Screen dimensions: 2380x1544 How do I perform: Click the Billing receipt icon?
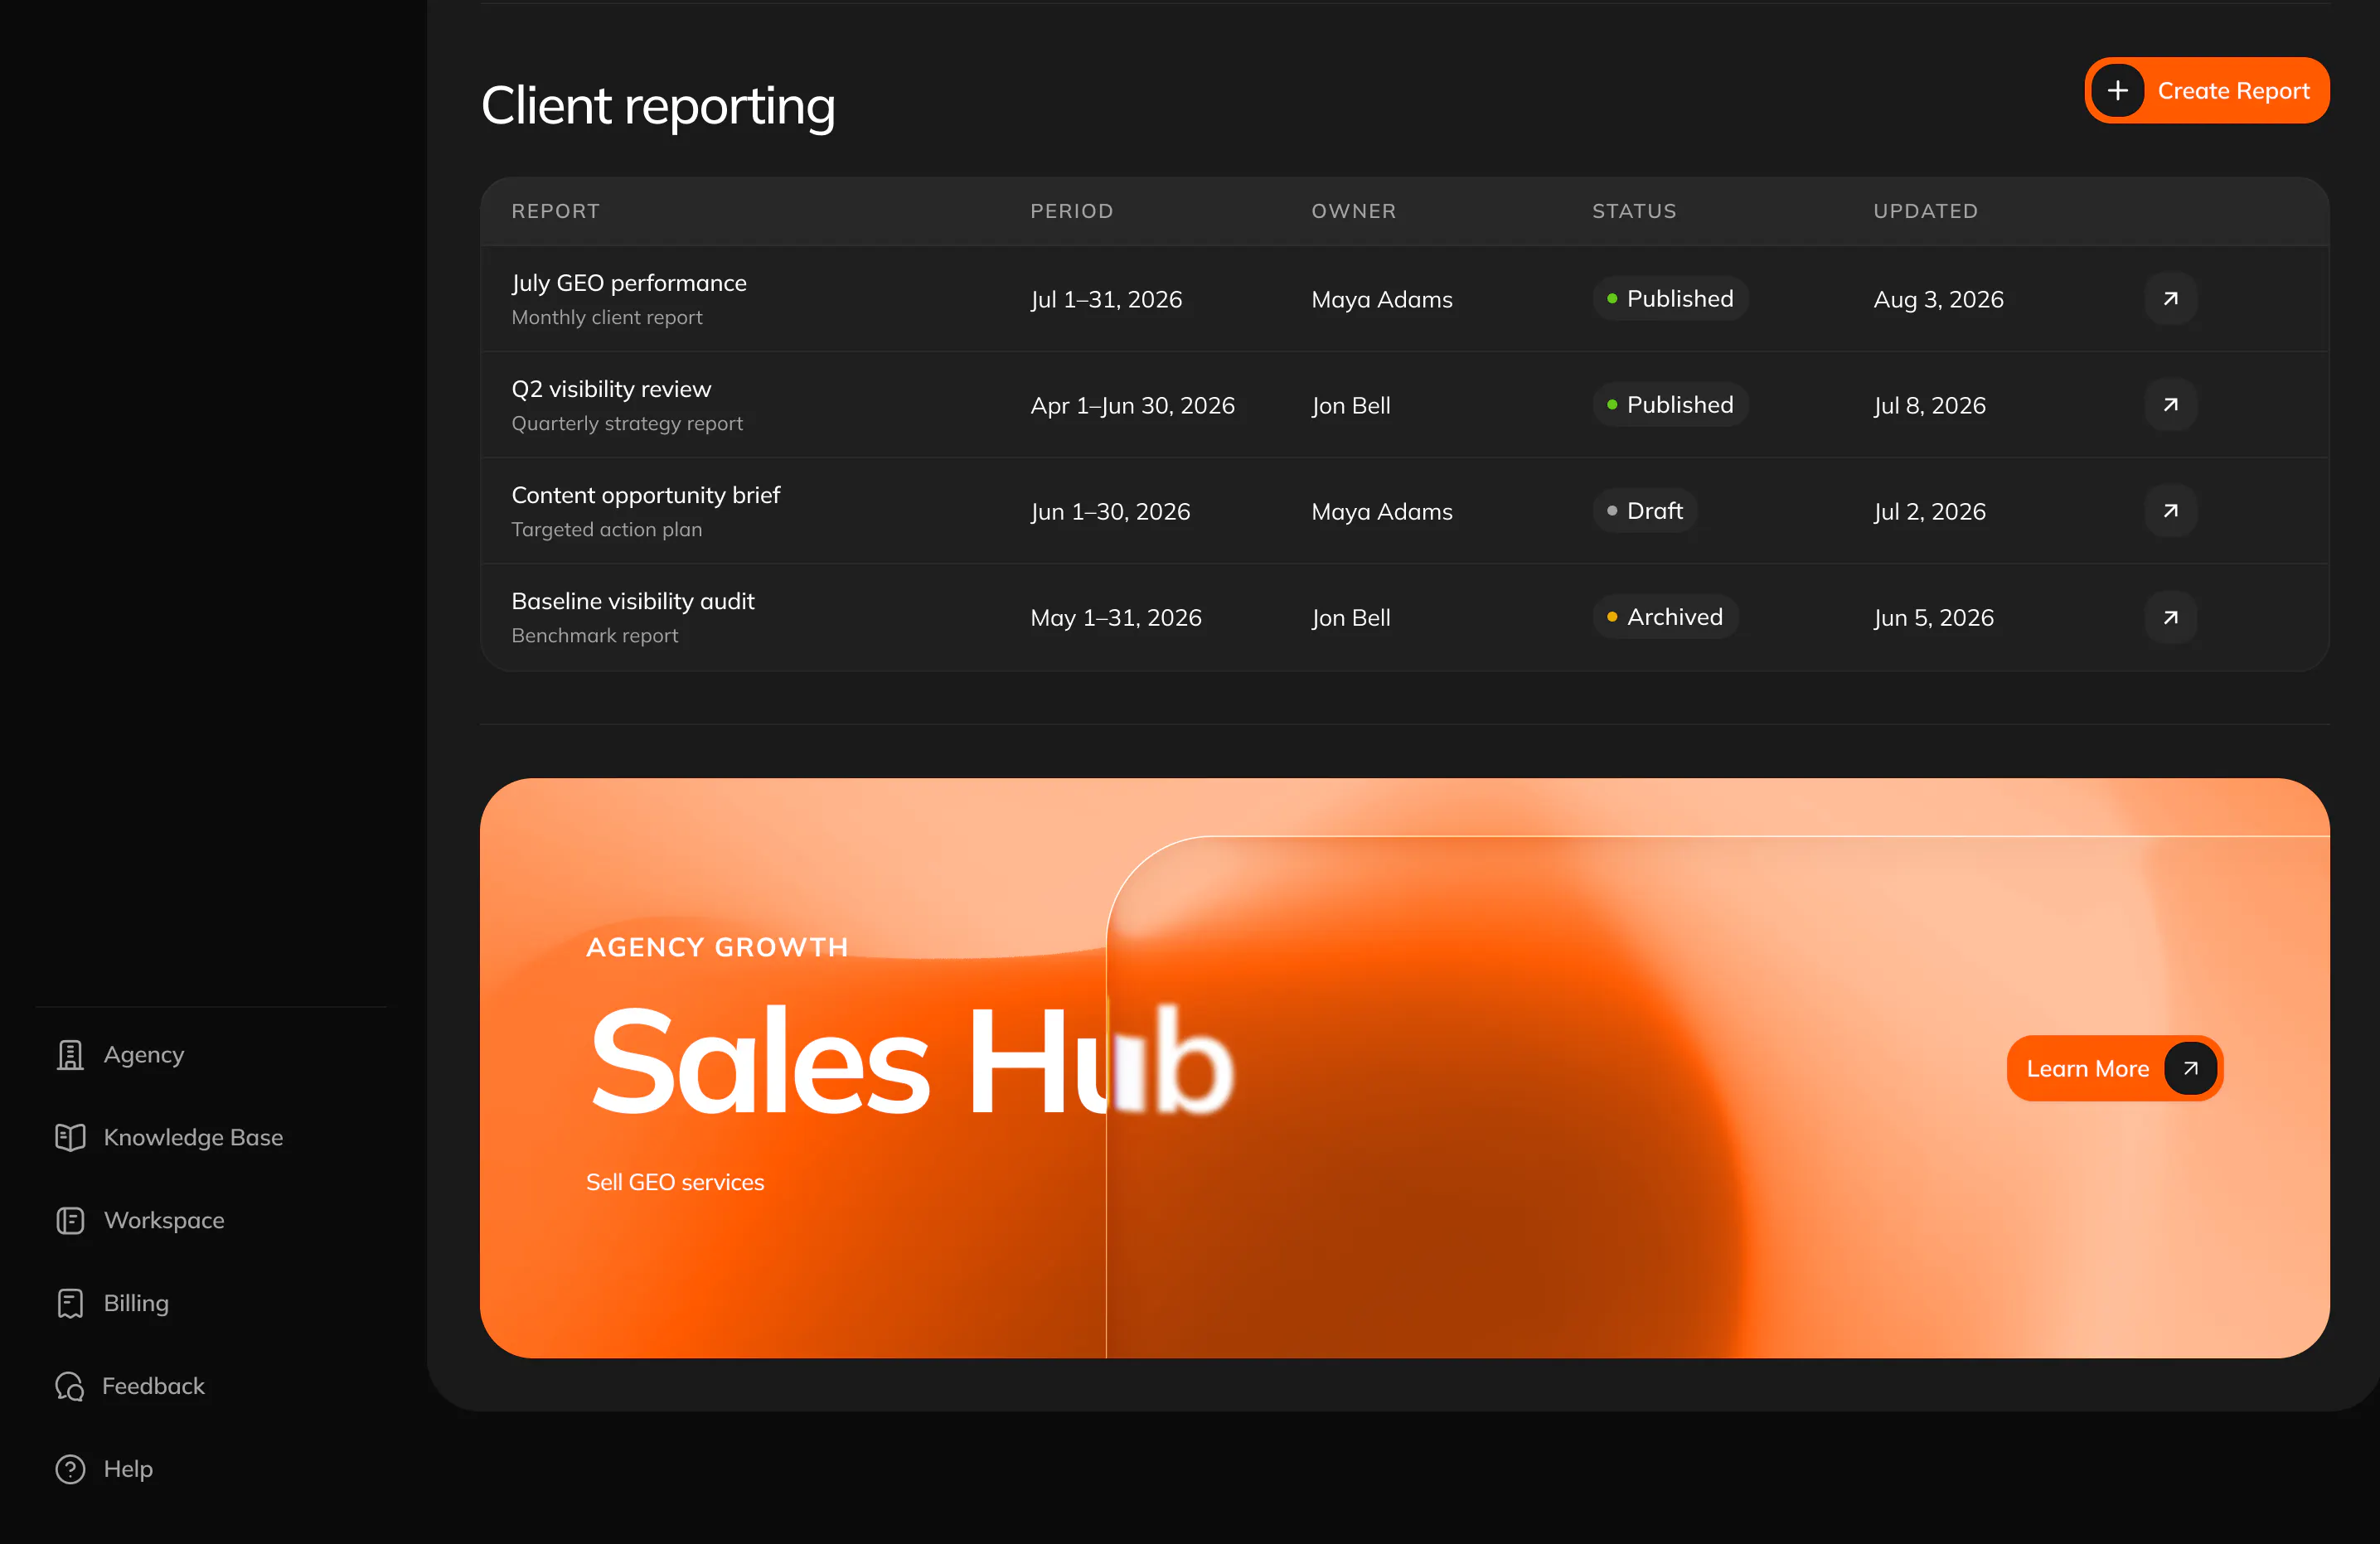pyautogui.click(x=70, y=1304)
